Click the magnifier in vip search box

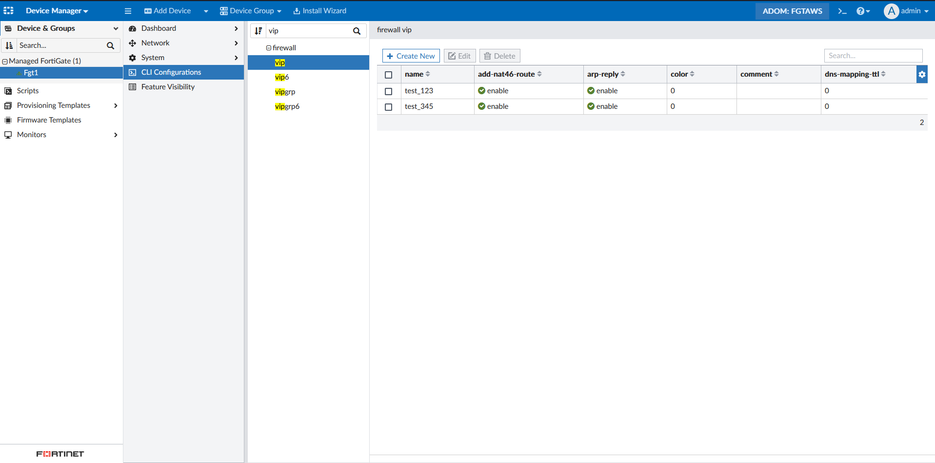(357, 31)
